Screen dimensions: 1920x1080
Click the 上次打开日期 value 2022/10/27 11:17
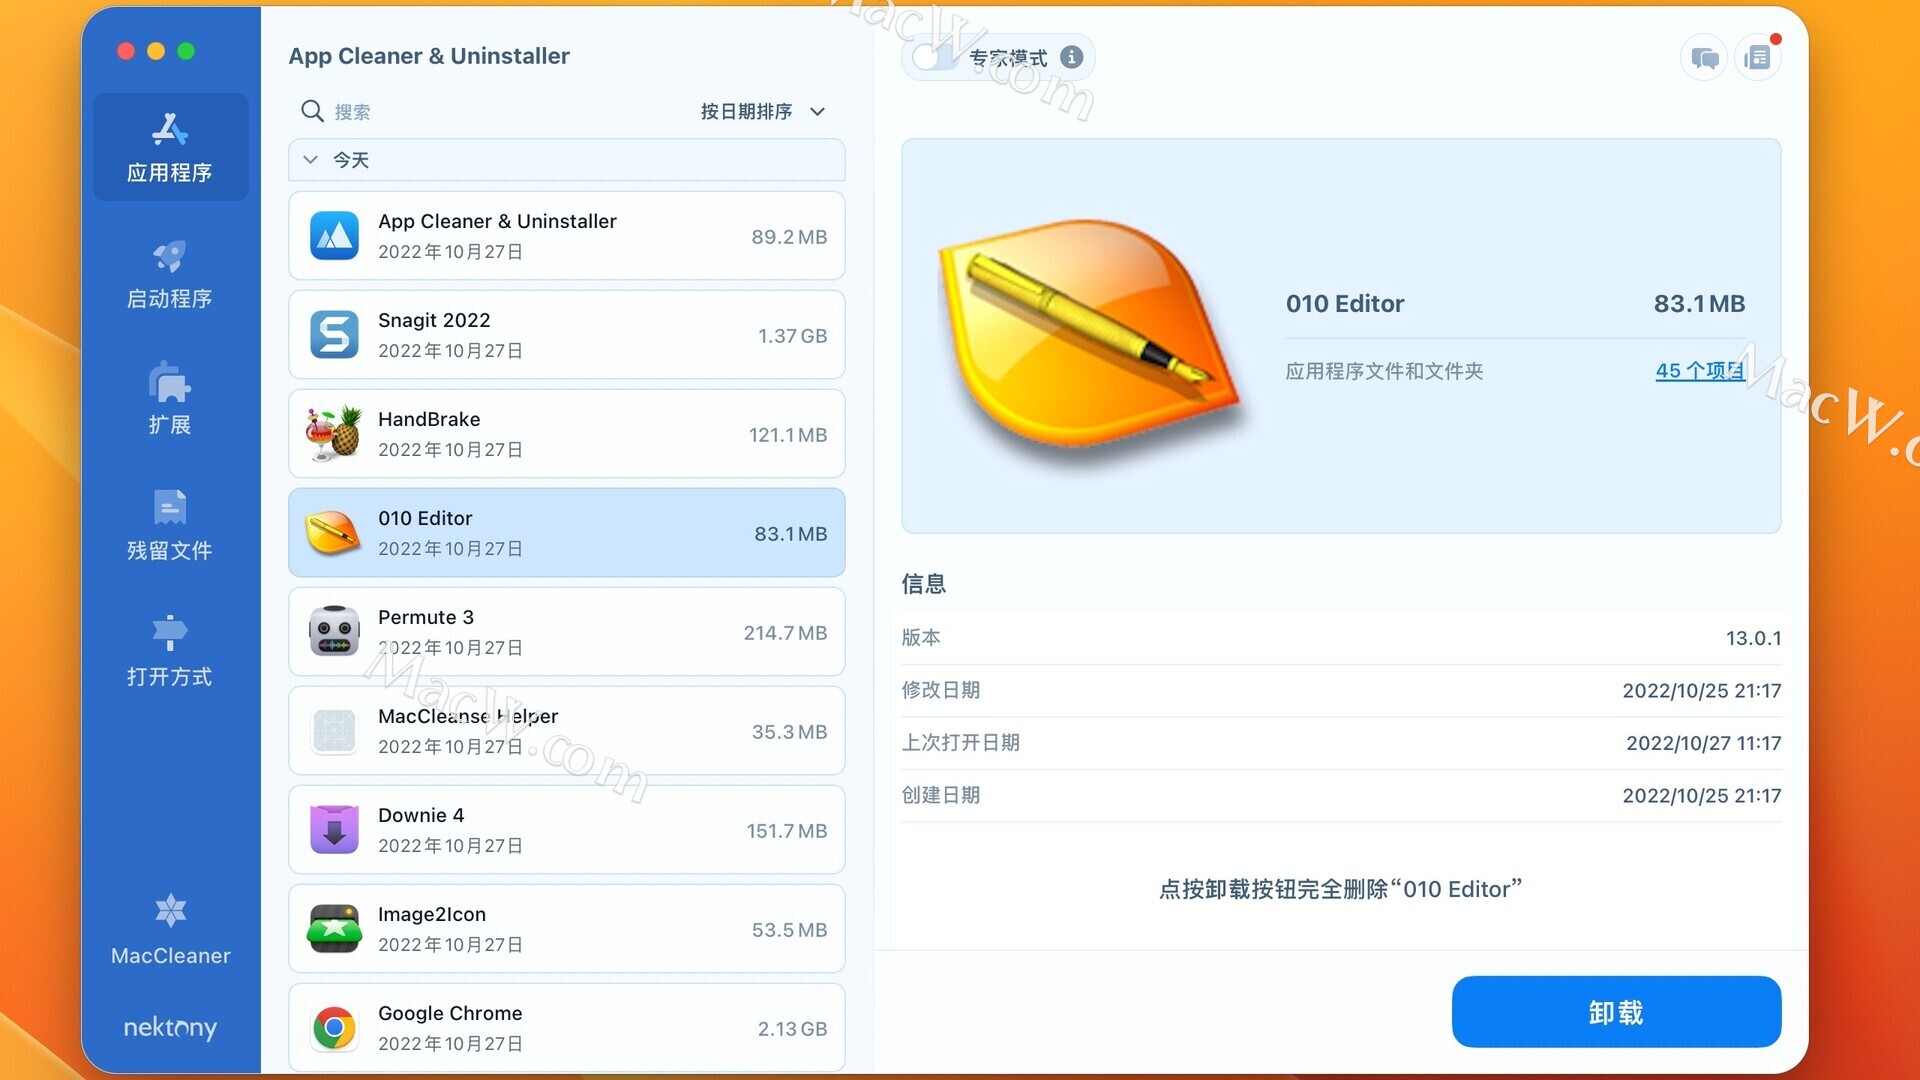1703,743
